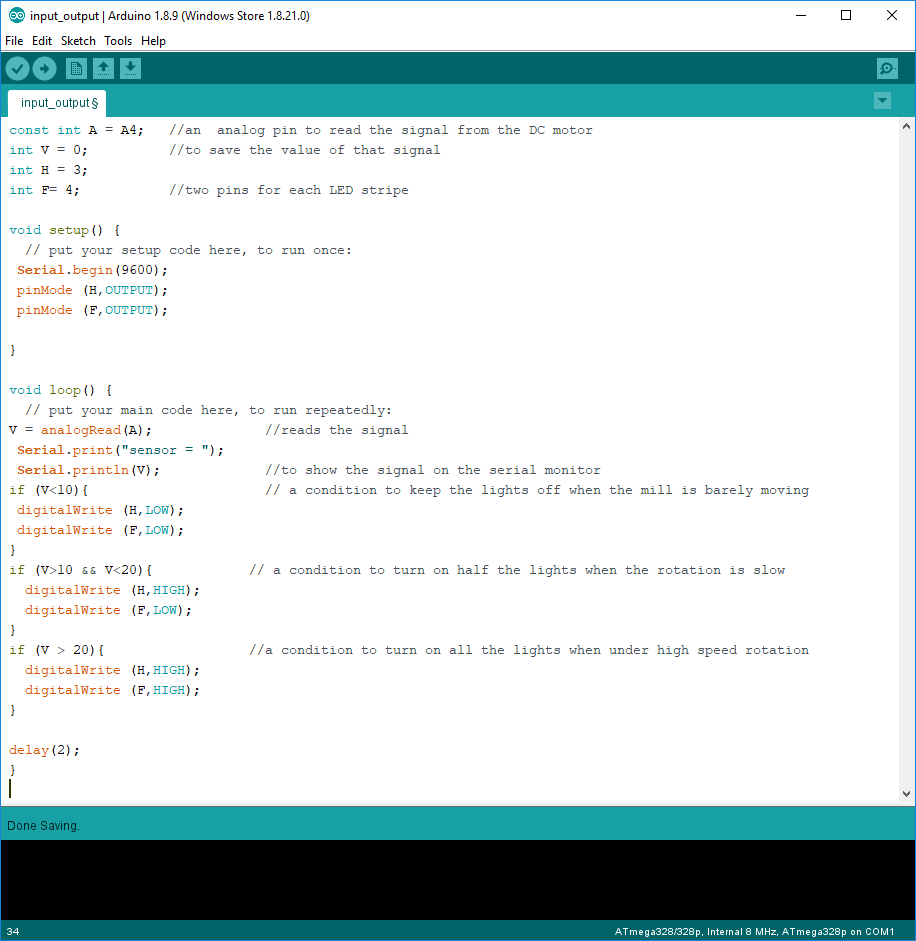This screenshot has width=916, height=941.
Task: Click on 'int V = 0;' declaration
Action: pyautogui.click(x=48, y=150)
